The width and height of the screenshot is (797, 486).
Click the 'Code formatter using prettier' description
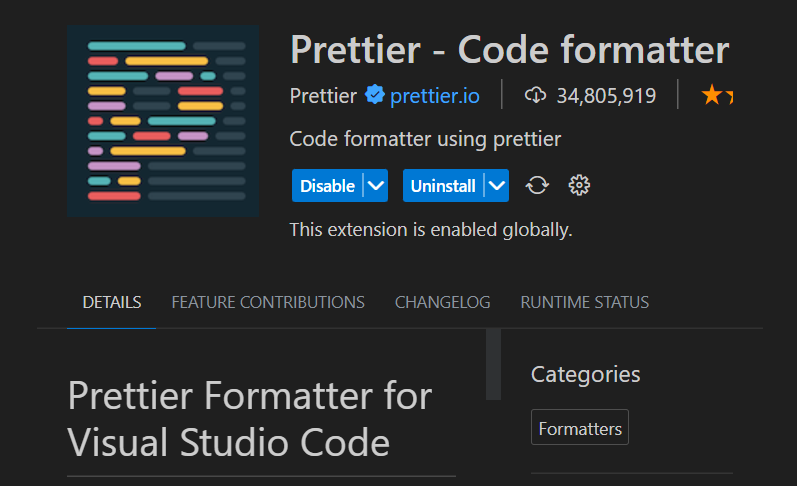pyautogui.click(x=425, y=139)
